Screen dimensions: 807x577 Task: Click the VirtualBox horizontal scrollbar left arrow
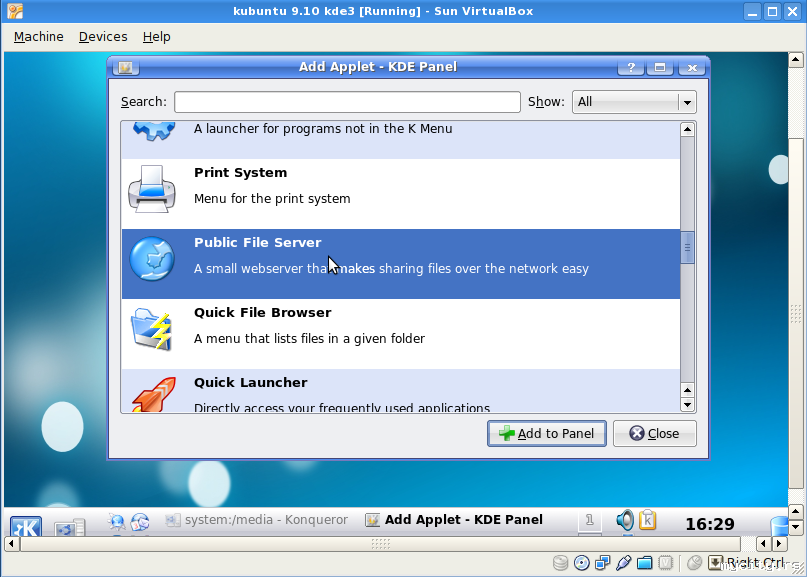click(x=11, y=544)
